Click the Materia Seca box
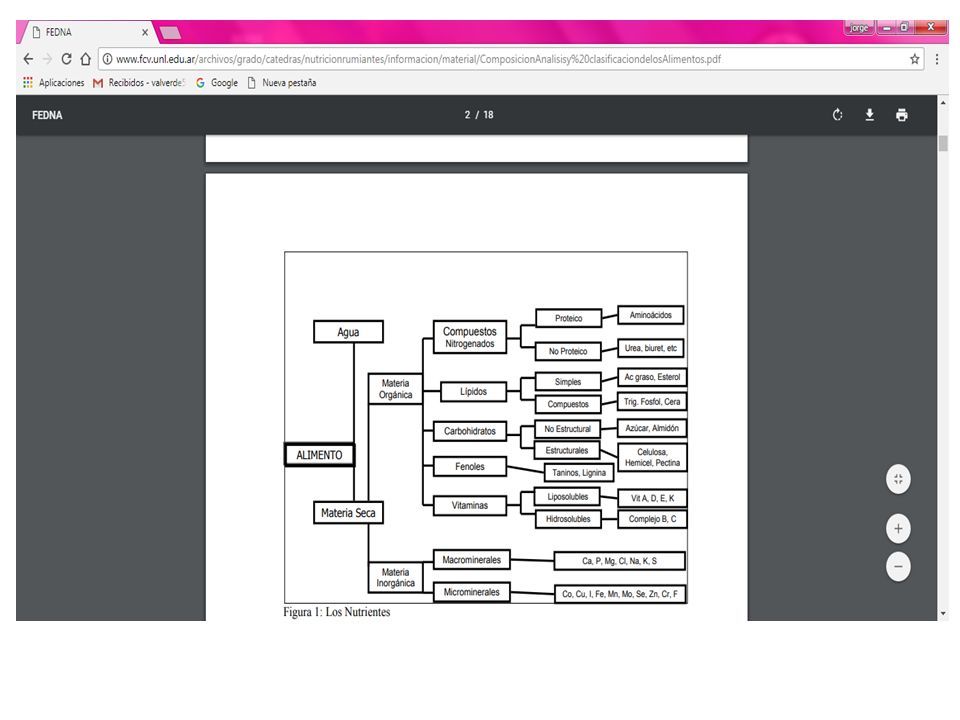The height and width of the screenshot is (720, 960). coord(348,512)
